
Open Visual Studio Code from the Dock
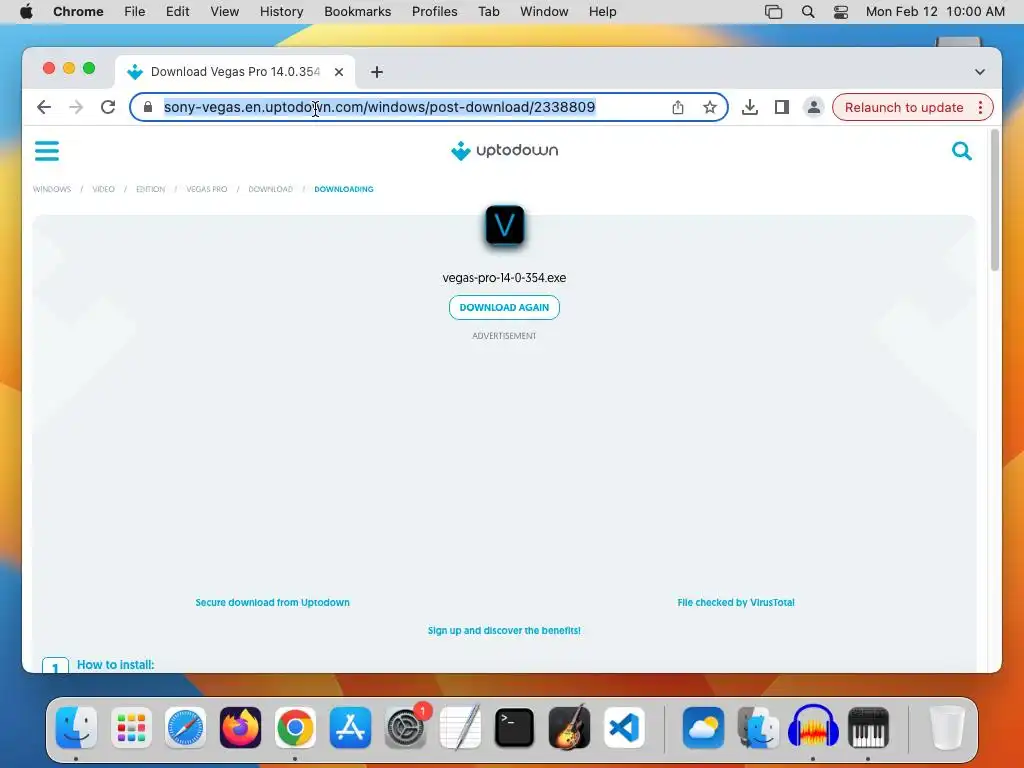pos(624,728)
